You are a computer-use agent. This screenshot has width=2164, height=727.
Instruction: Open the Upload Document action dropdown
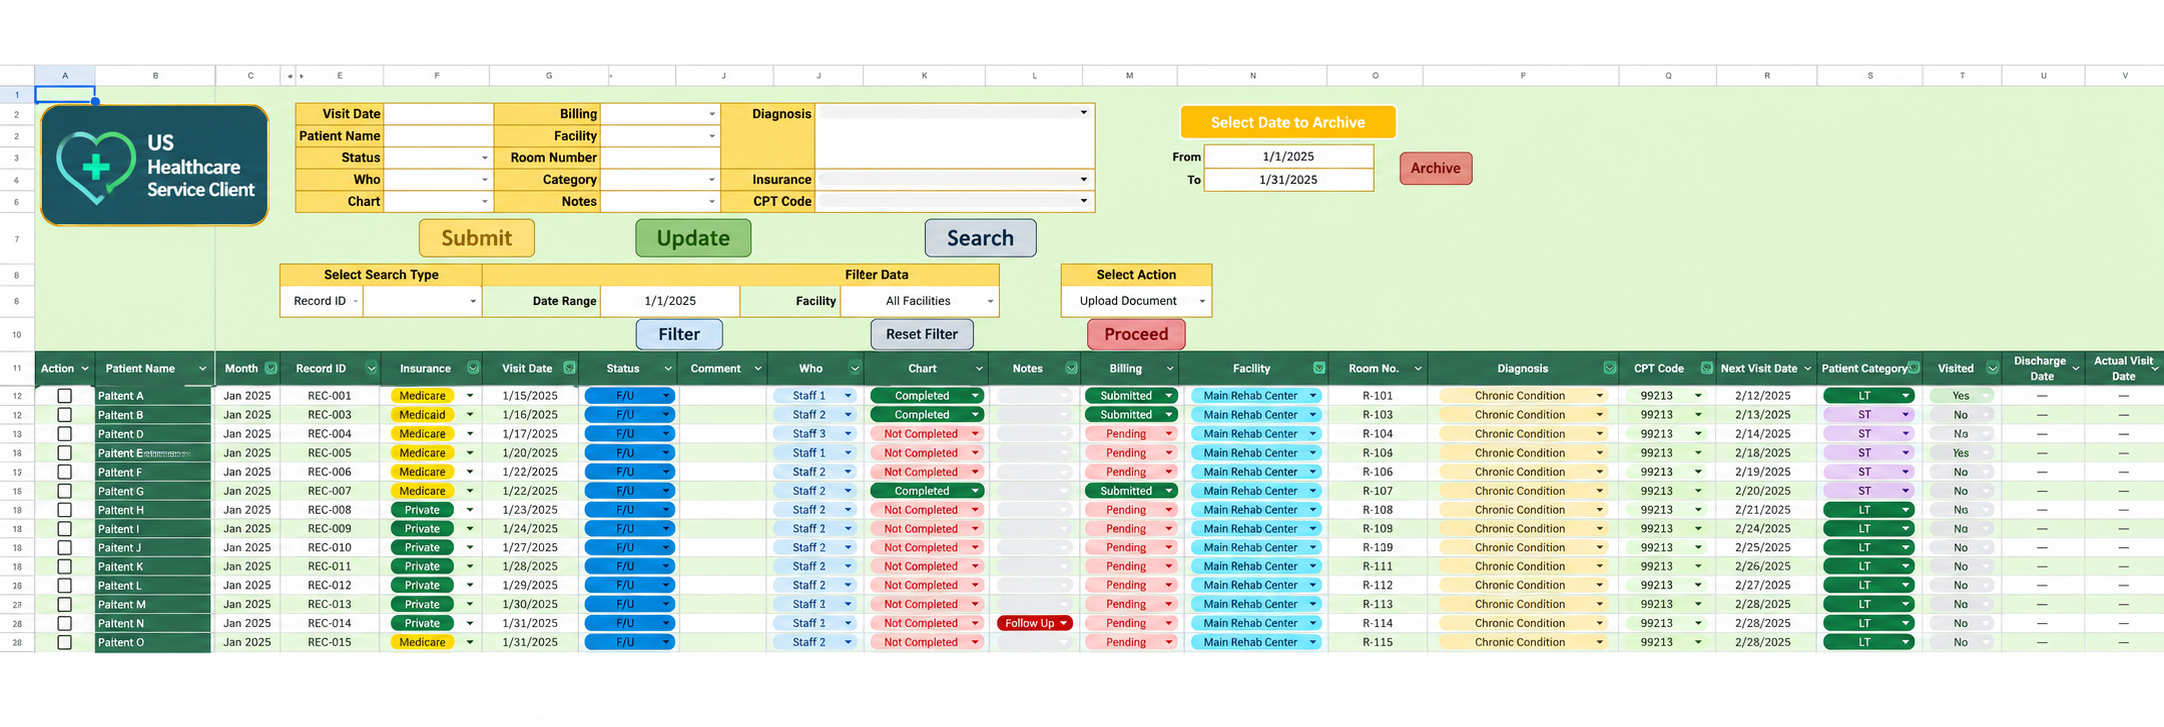tap(1202, 301)
